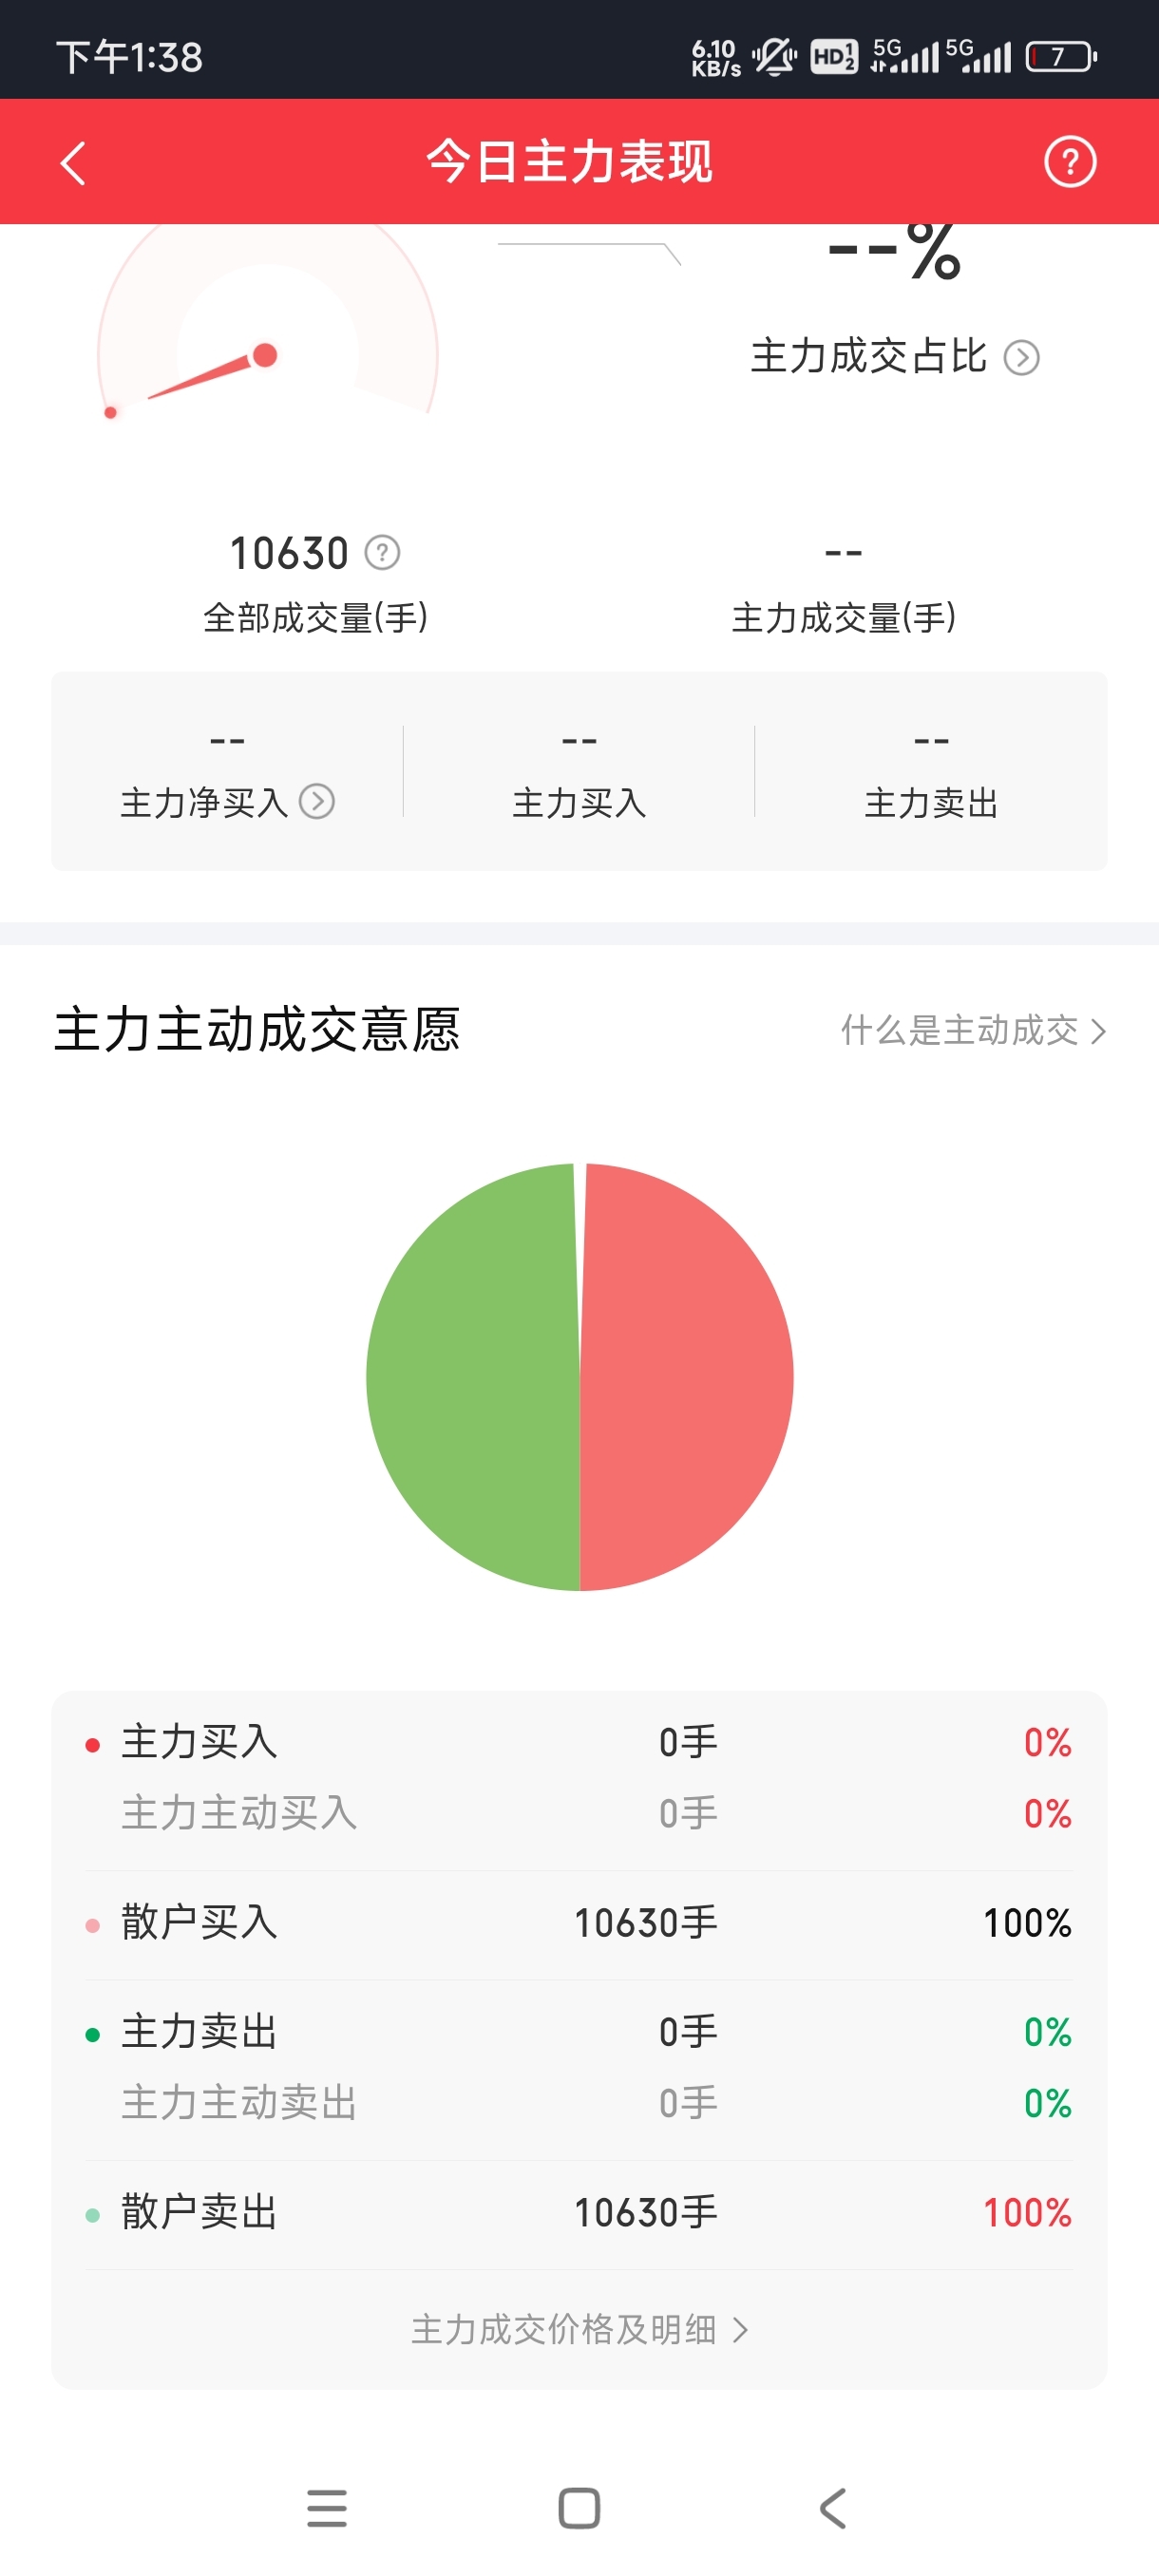Open 什么是主动成交 explanation link
Viewport: 1159px width, 2576px height.
pyautogui.click(x=972, y=1030)
